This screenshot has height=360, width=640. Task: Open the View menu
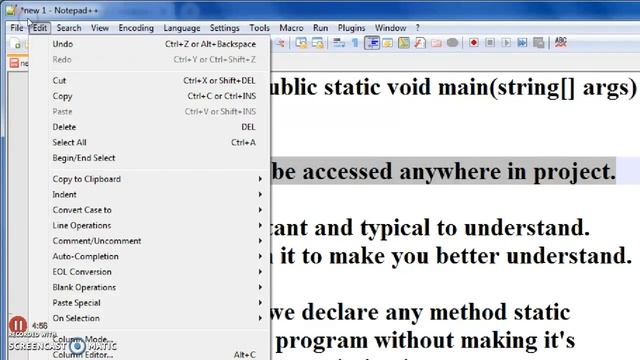[100, 28]
